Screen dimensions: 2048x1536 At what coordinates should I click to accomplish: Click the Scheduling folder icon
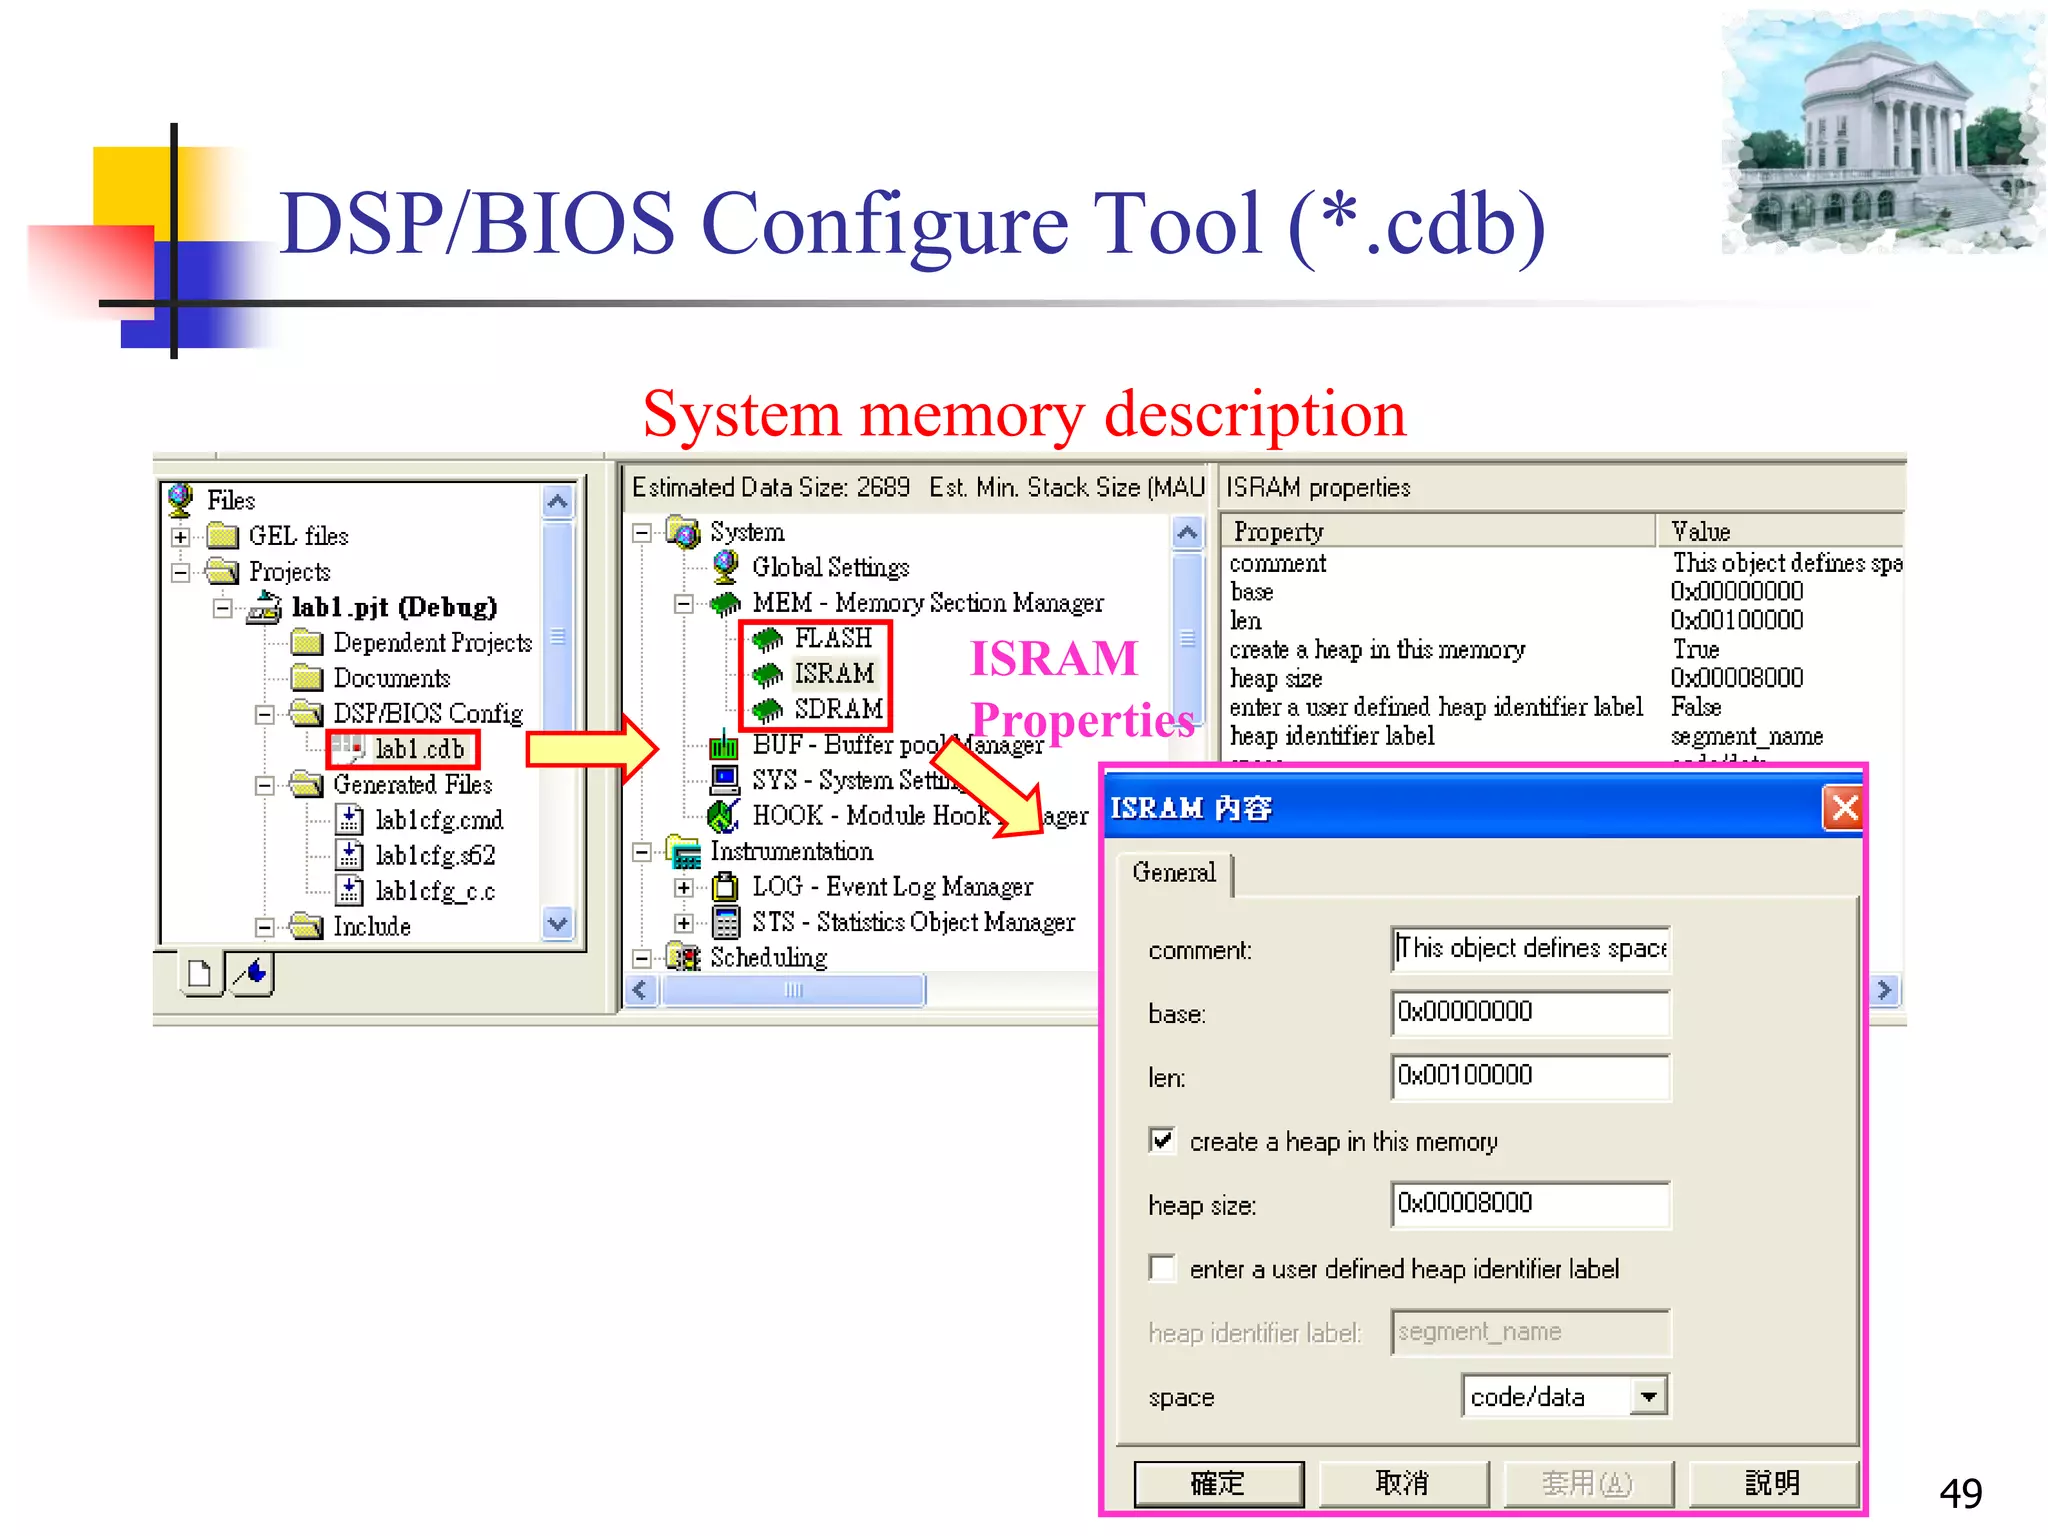[684, 957]
